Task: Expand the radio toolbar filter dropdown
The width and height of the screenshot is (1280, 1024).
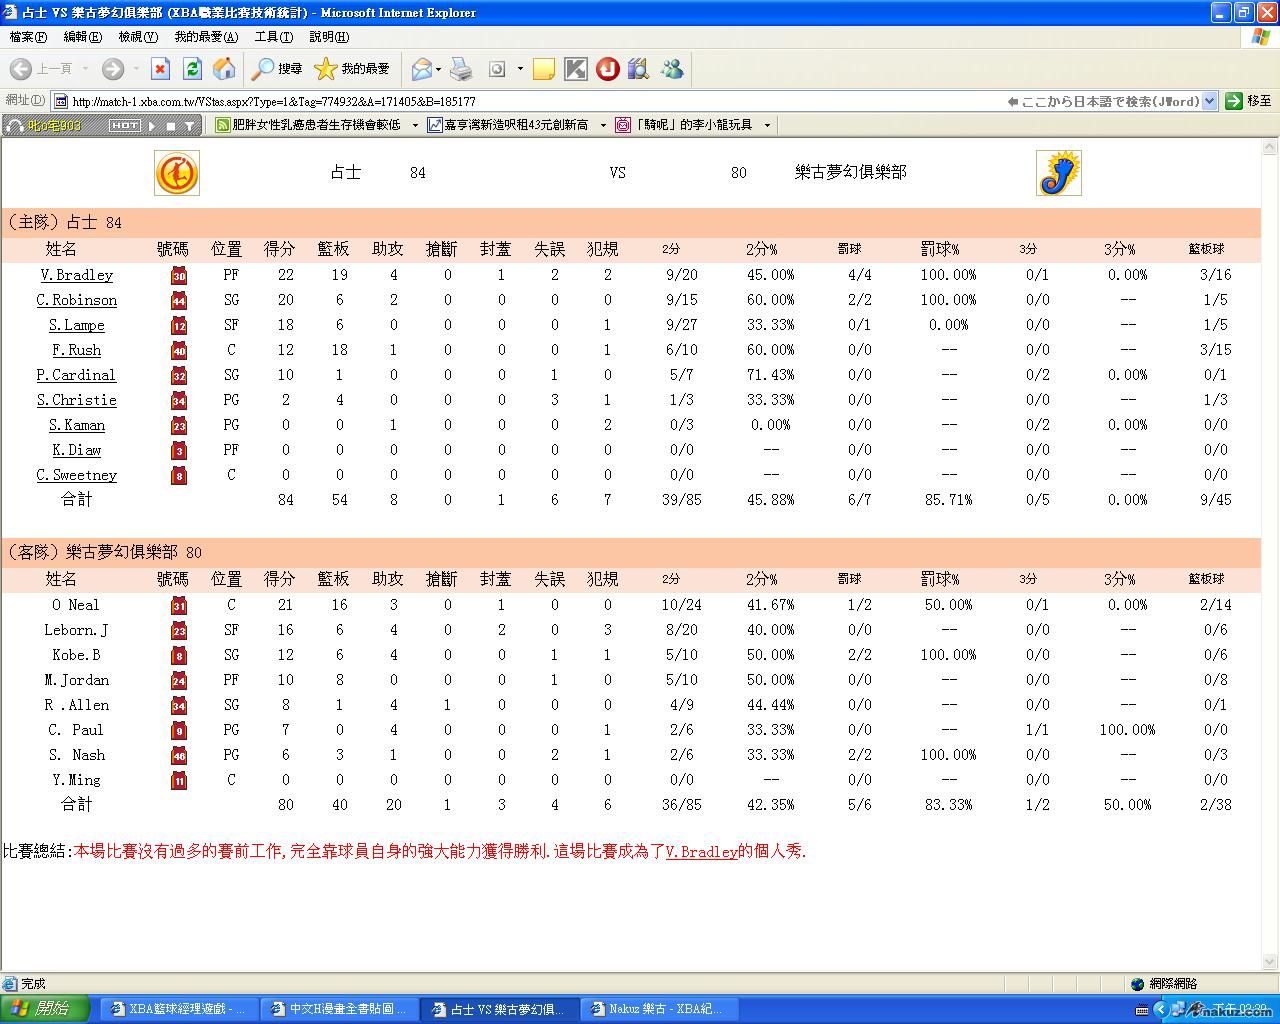Action: [188, 126]
